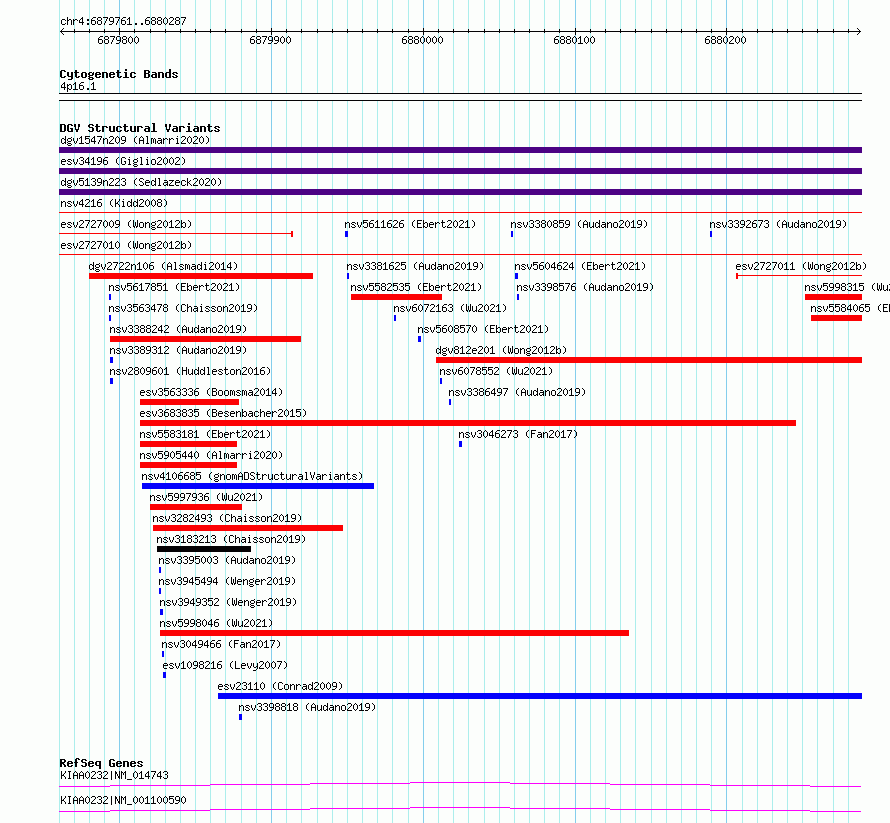Click the Cytogenetic Bands track title

[119, 74]
